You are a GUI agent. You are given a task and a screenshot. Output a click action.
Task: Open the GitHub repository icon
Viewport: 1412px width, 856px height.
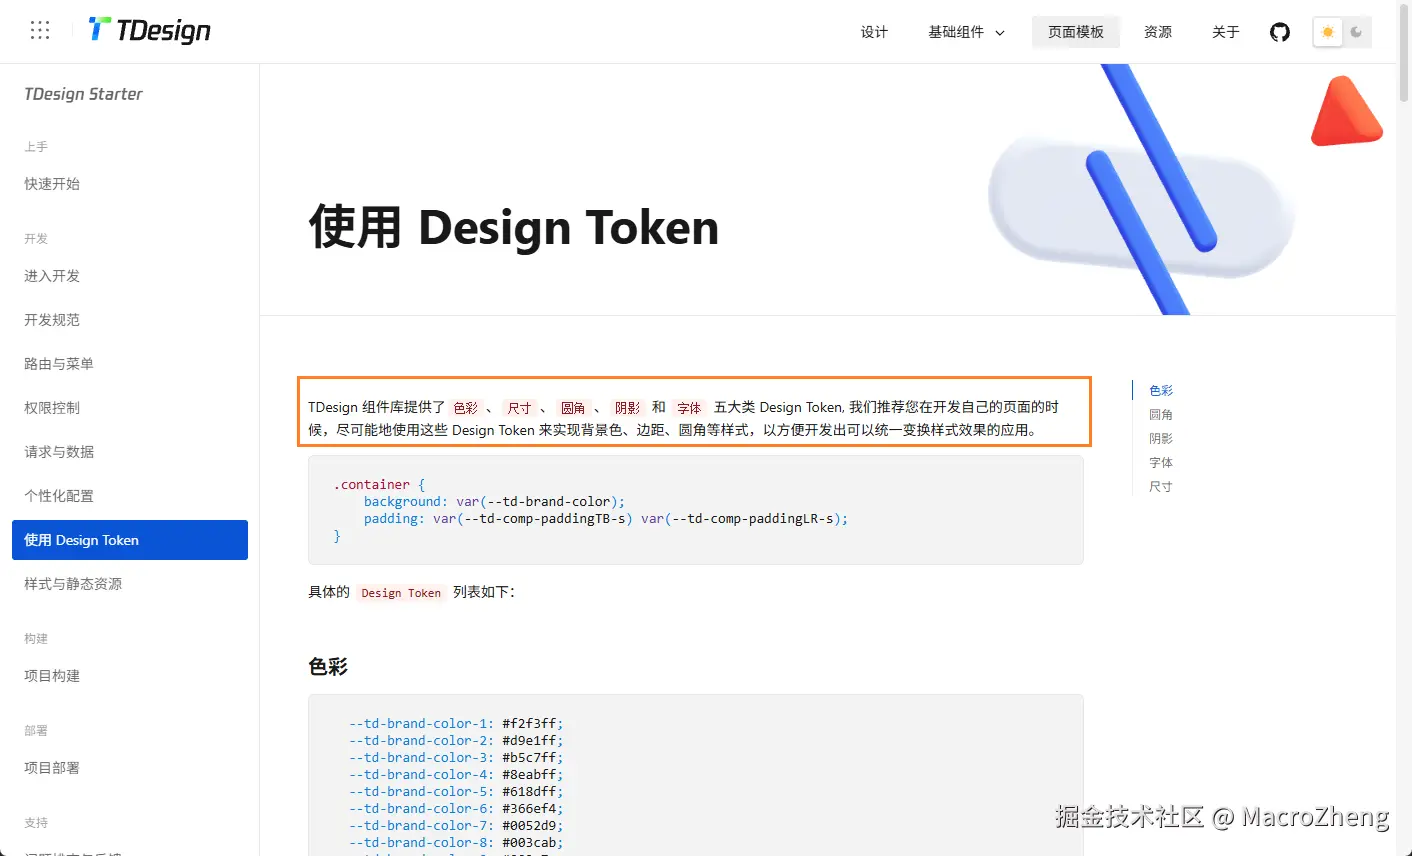(x=1280, y=32)
